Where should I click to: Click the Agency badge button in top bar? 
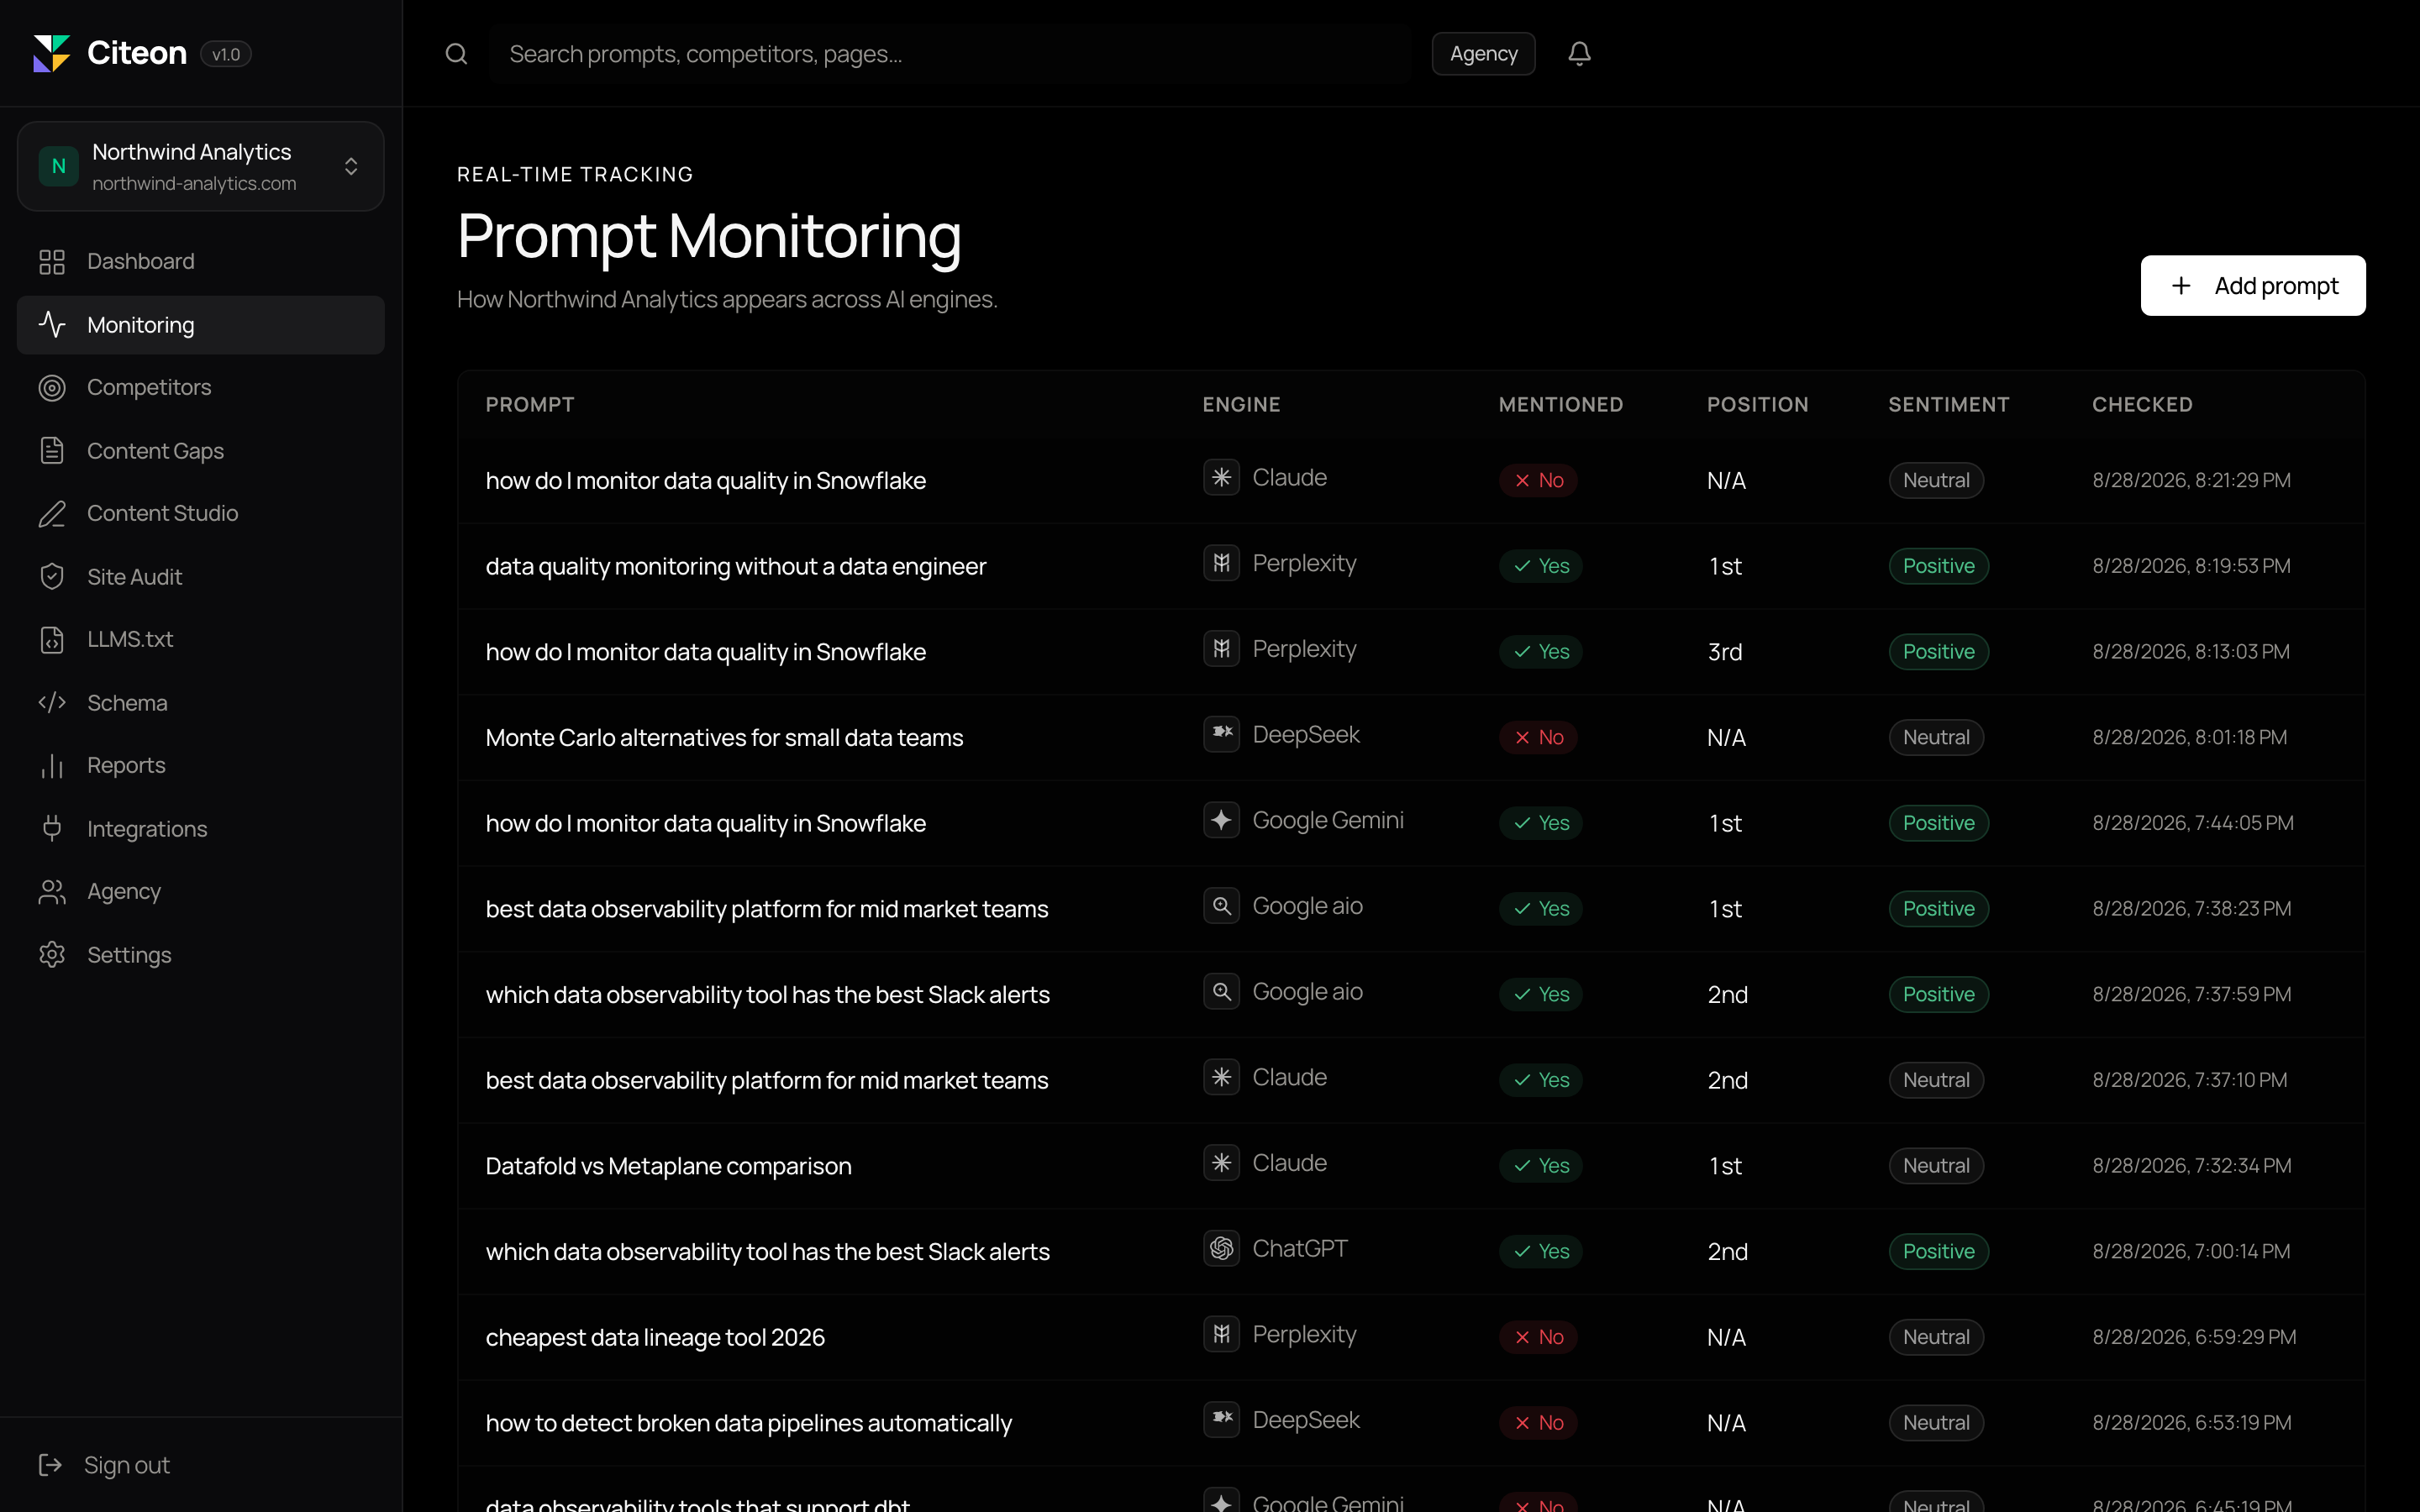(x=1483, y=54)
